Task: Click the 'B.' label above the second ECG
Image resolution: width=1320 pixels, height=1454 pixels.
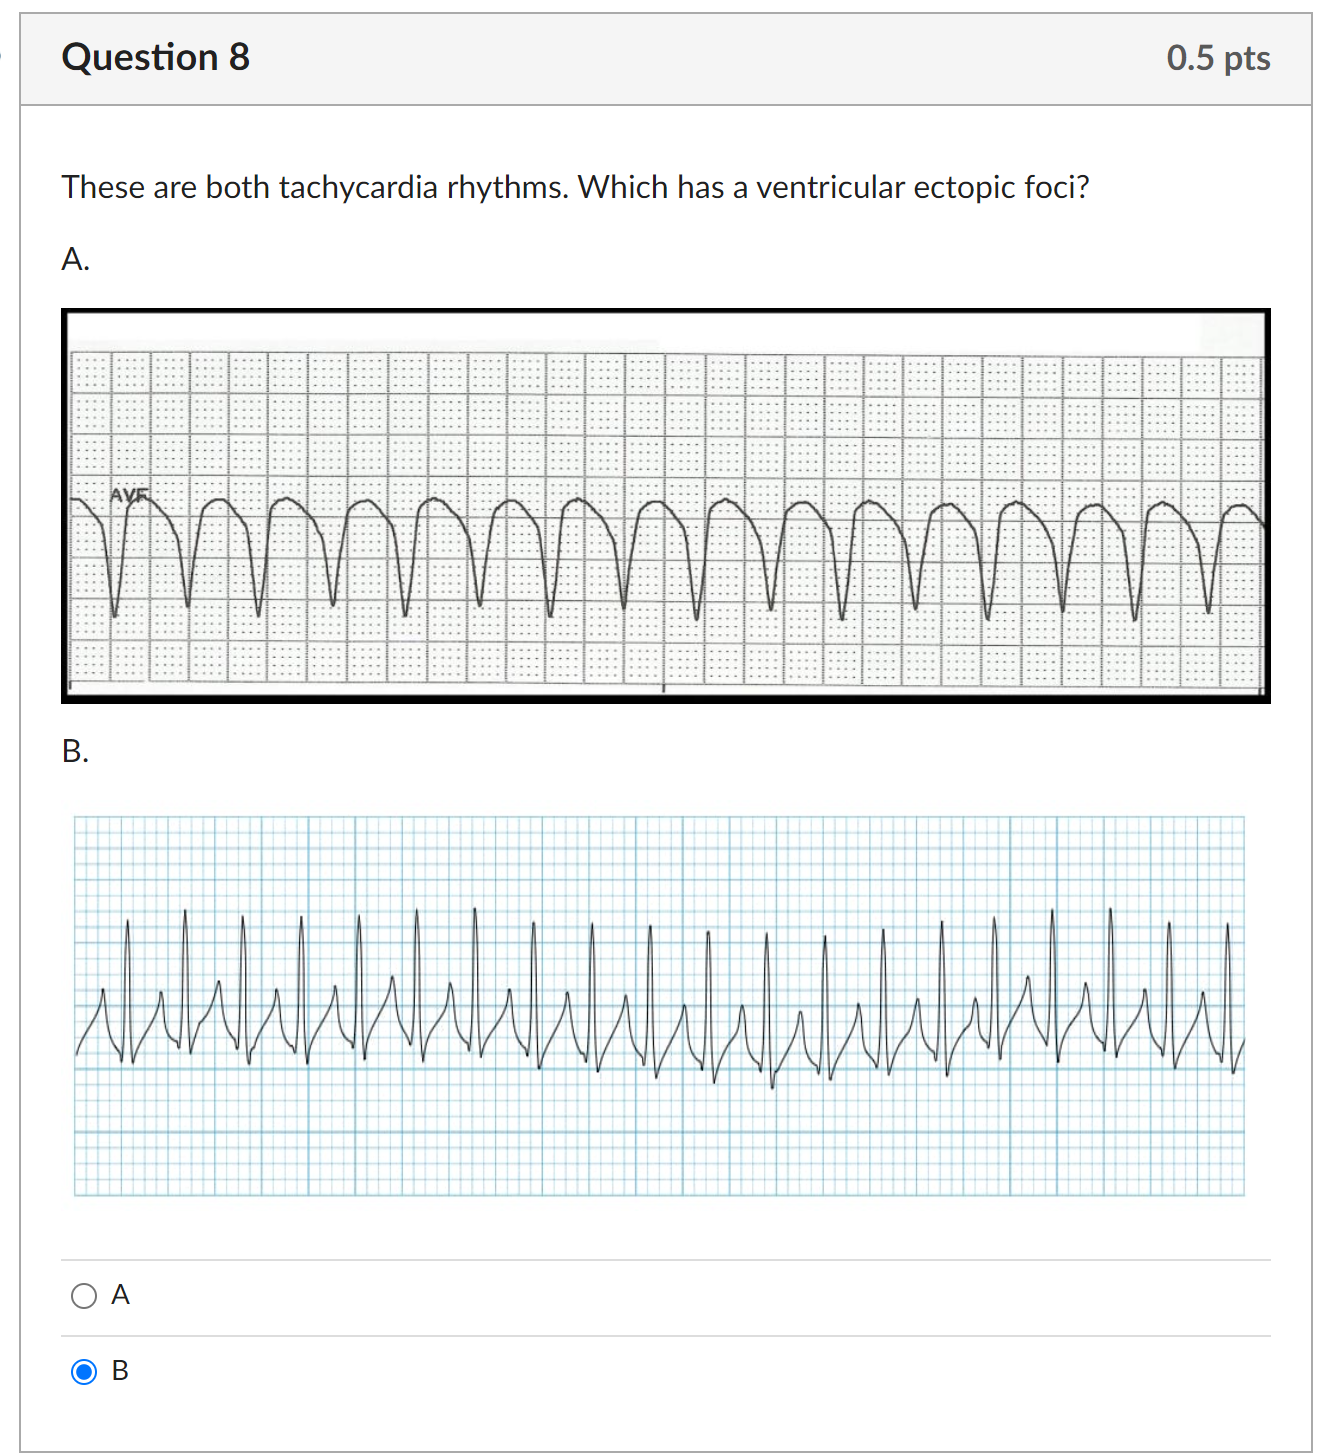Action: point(74,750)
